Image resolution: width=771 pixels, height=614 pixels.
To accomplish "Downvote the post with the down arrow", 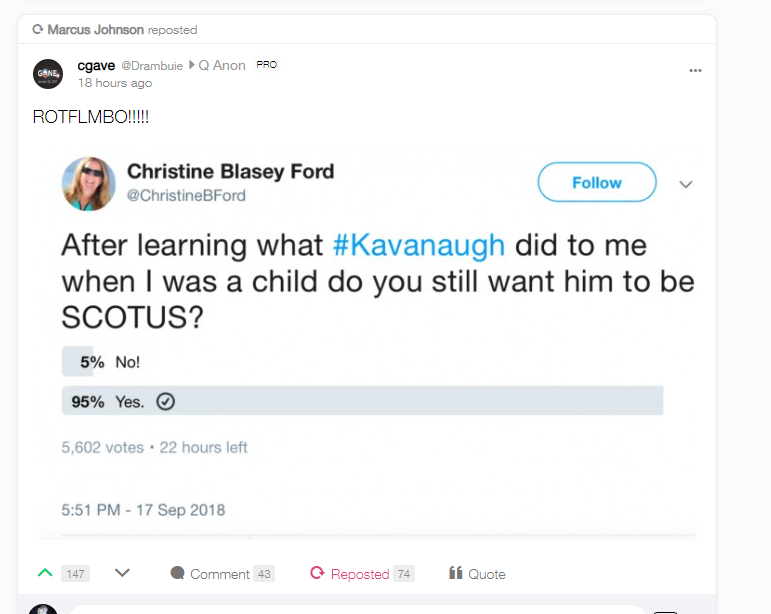I will click(x=122, y=573).
